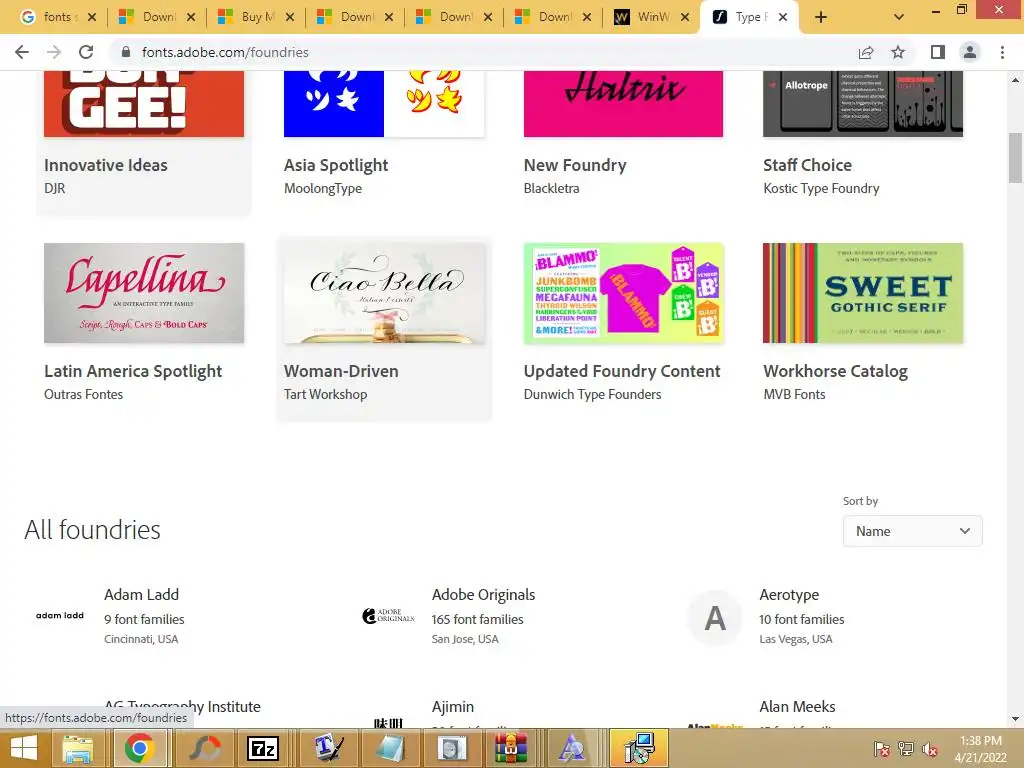
Task: Visit the MoolongType foundry
Action: (x=323, y=189)
